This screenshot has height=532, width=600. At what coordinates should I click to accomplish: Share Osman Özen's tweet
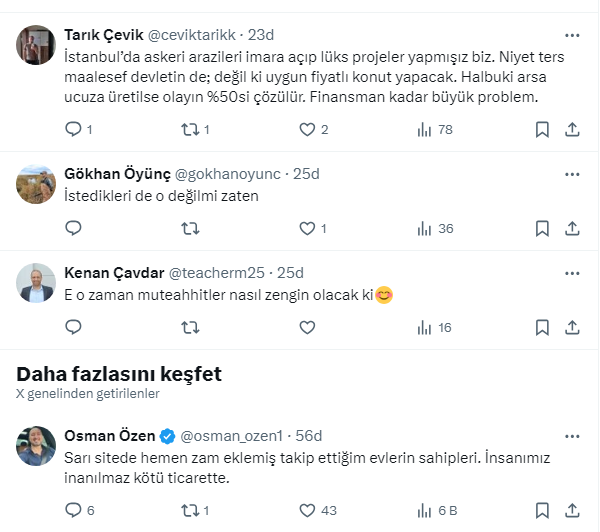tap(572, 510)
